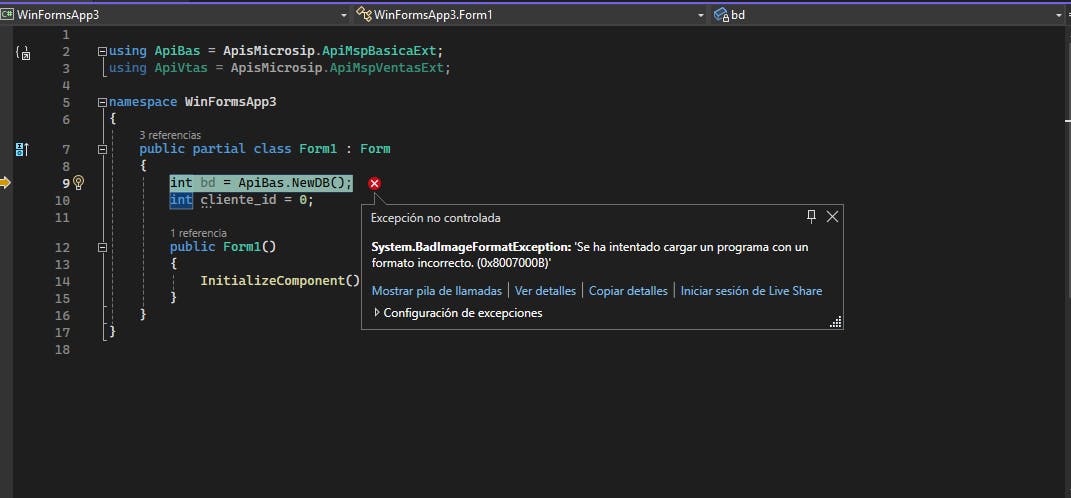Expand Configuración de excepciones section
1071x498 pixels.
[x=377, y=313]
